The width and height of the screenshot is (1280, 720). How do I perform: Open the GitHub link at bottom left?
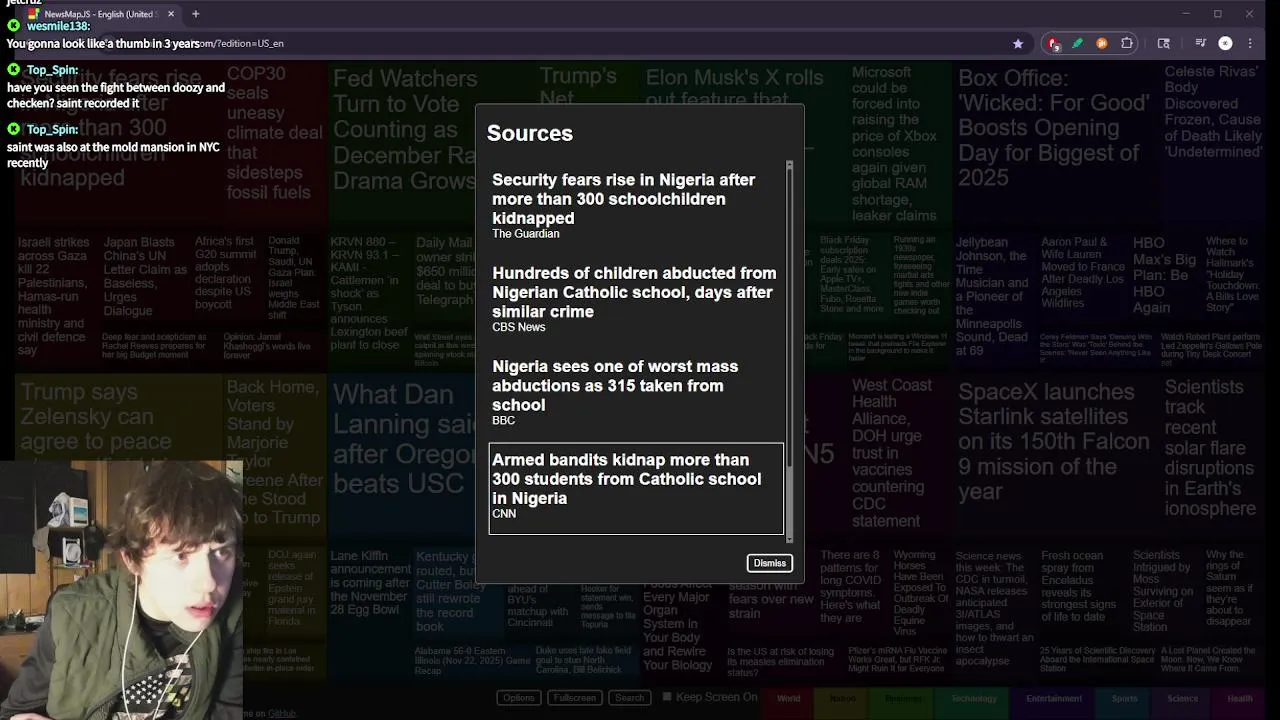pyautogui.click(x=281, y=713)
